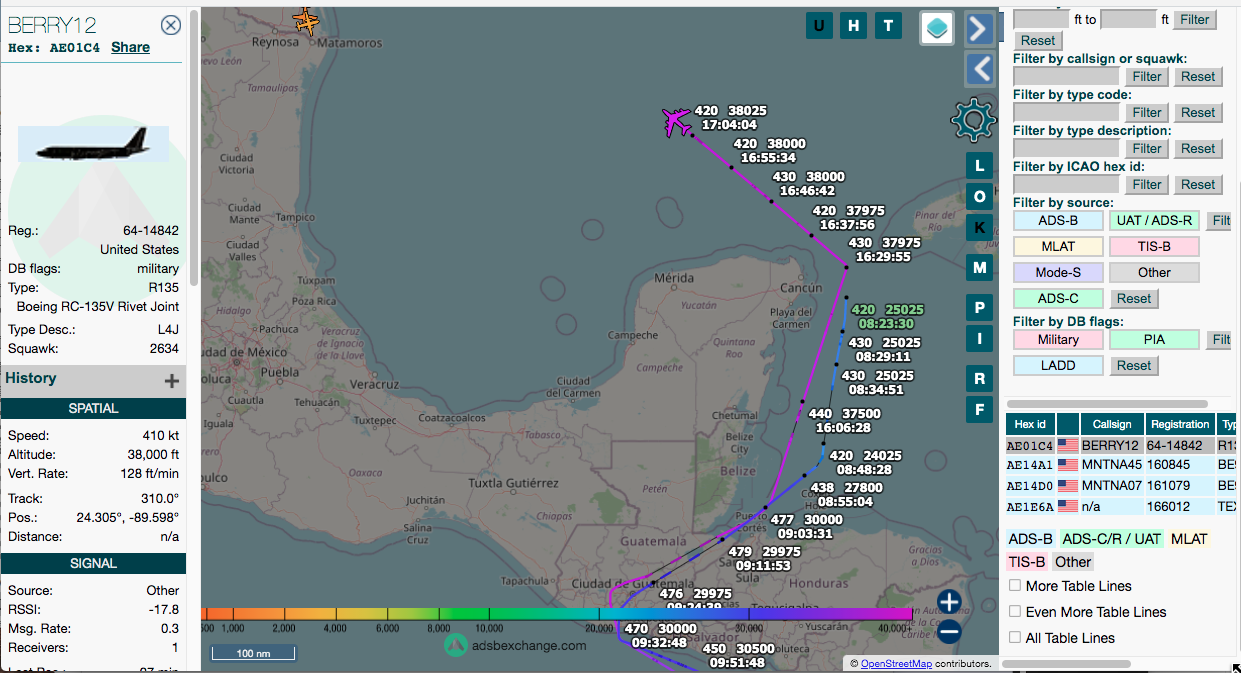Toggle the I map option button

pos(980,339)
